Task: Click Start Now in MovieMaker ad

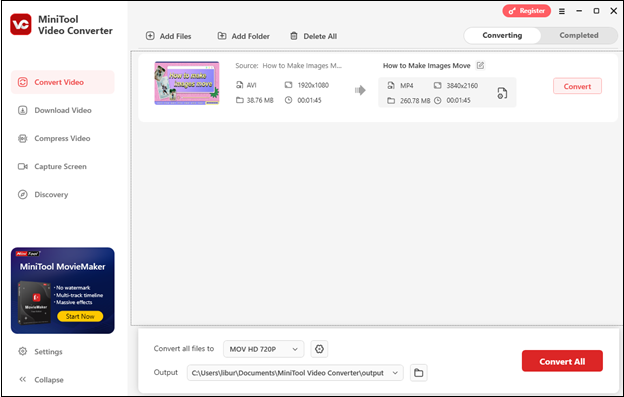Action: coord(80,316)
